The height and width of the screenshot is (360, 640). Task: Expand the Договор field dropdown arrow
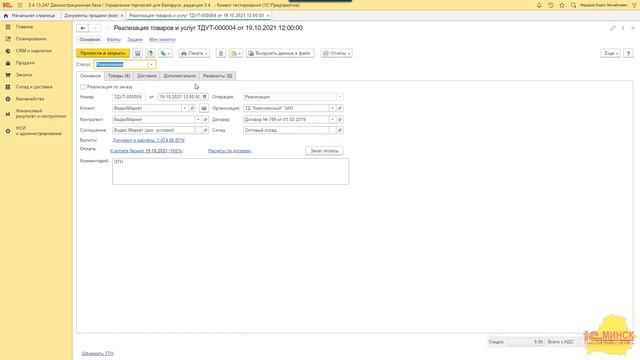[333, 120]
